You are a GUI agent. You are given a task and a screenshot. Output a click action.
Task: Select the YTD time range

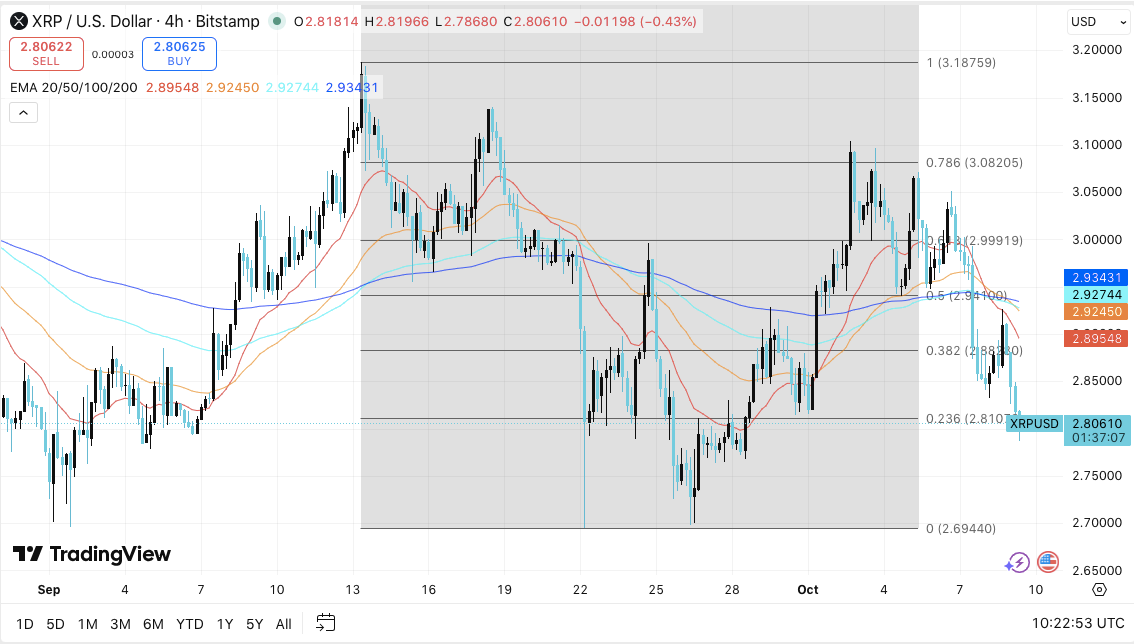coord(190,624)
